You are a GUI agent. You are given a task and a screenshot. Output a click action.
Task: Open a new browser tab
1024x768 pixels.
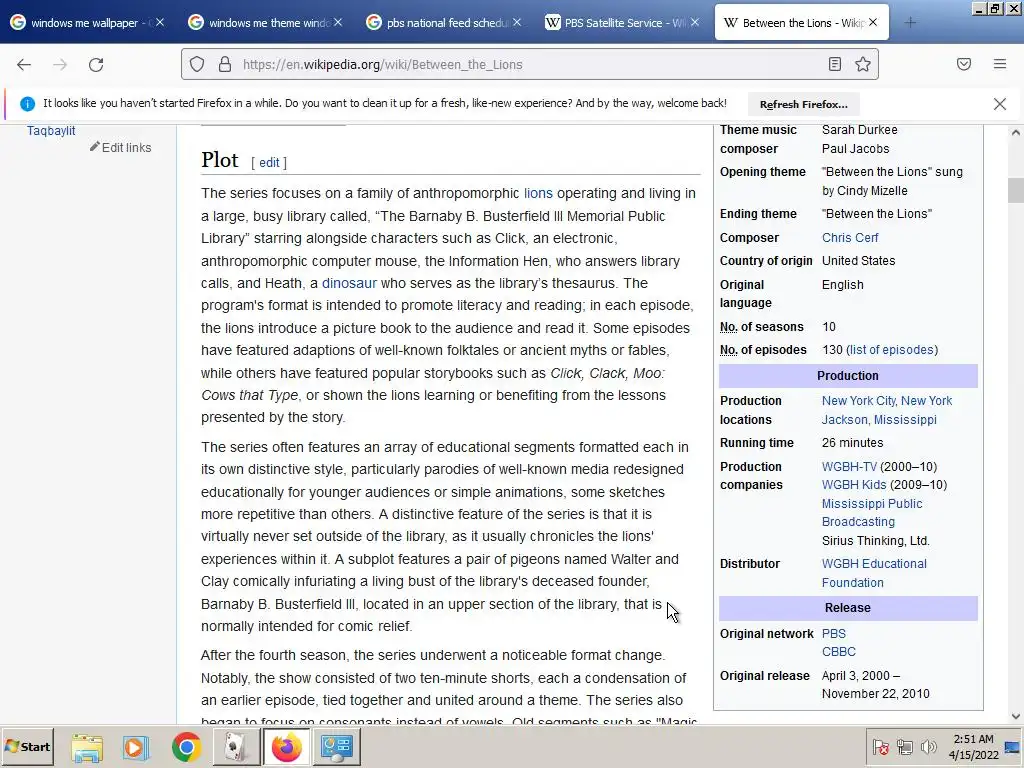(x=910, y=23)
